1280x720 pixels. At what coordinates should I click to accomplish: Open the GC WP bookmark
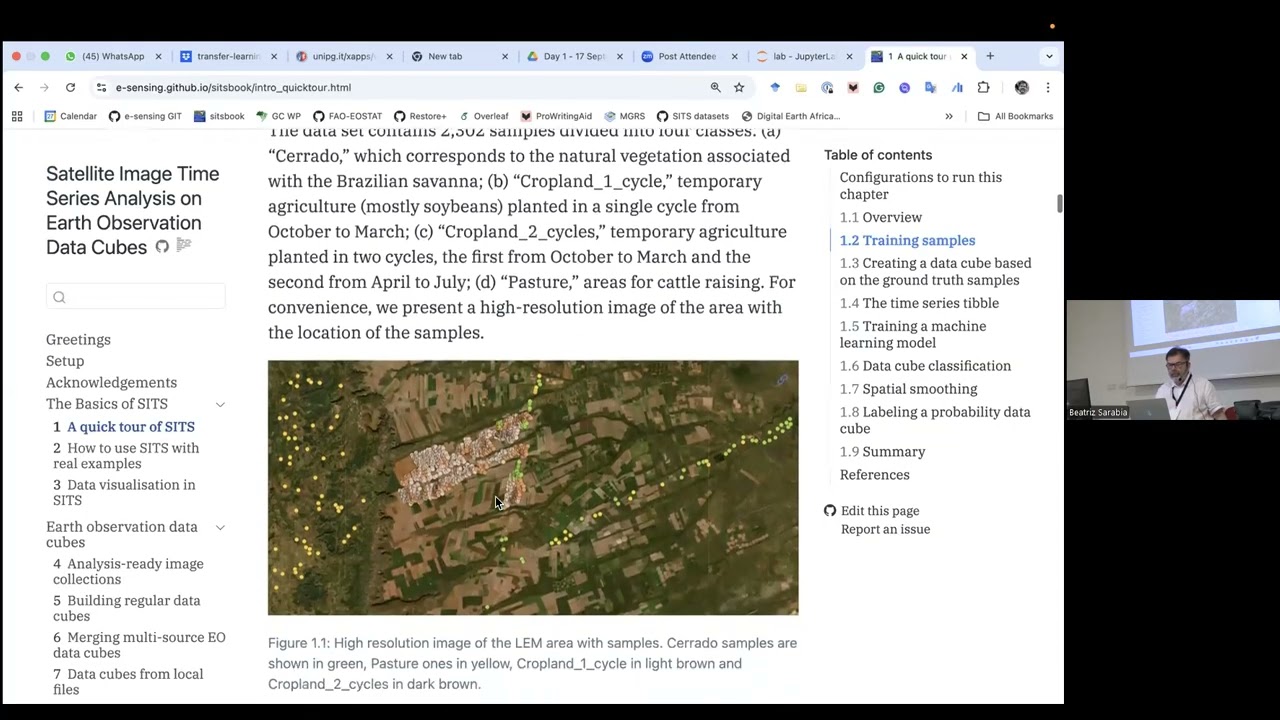(x=278, y=116)
